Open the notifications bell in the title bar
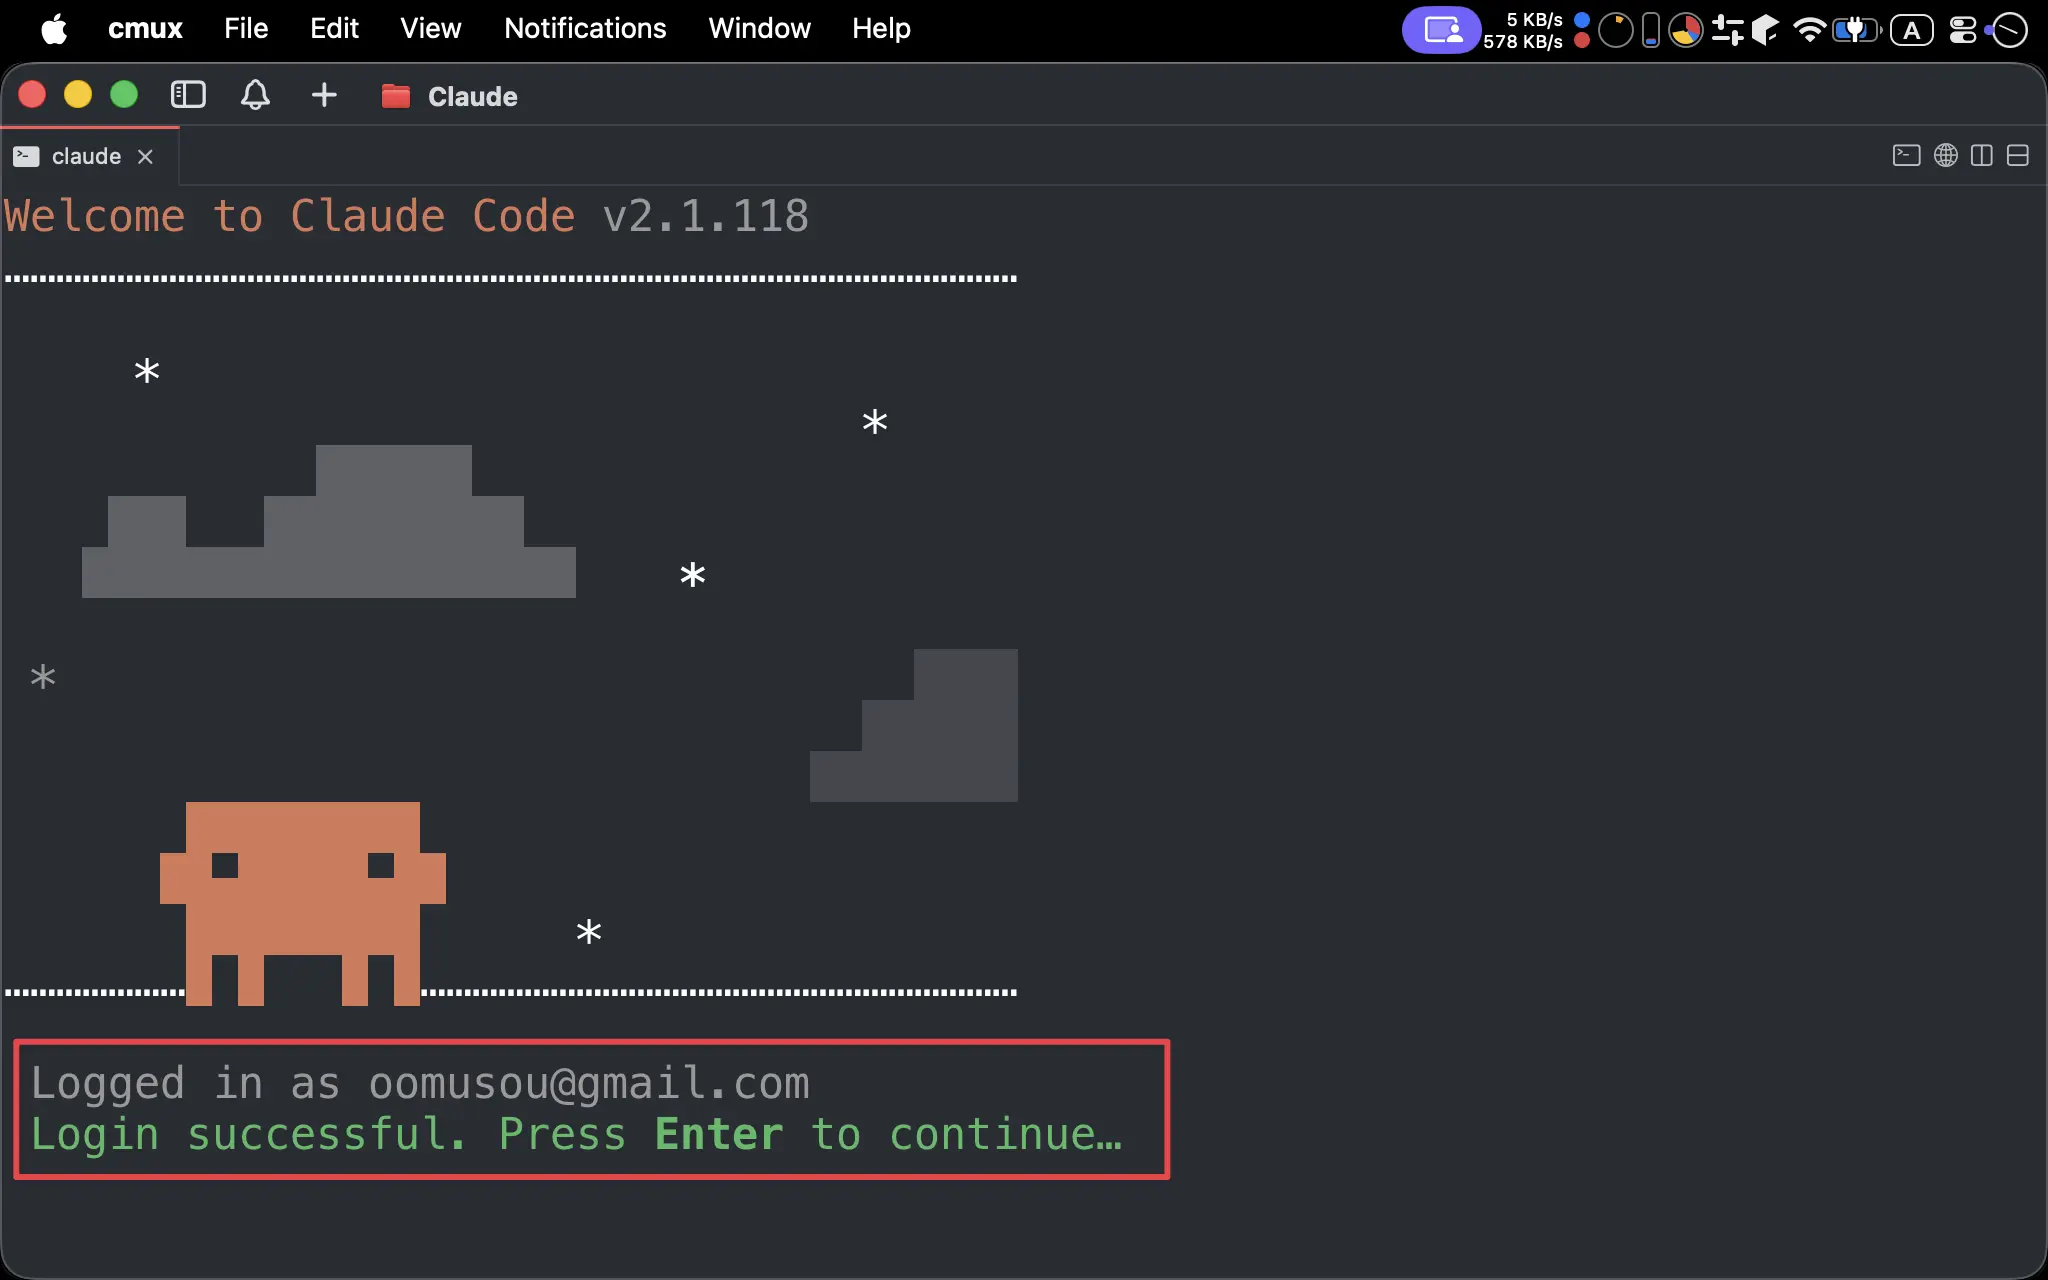The image size is (2048, 1280). (255, 95)
